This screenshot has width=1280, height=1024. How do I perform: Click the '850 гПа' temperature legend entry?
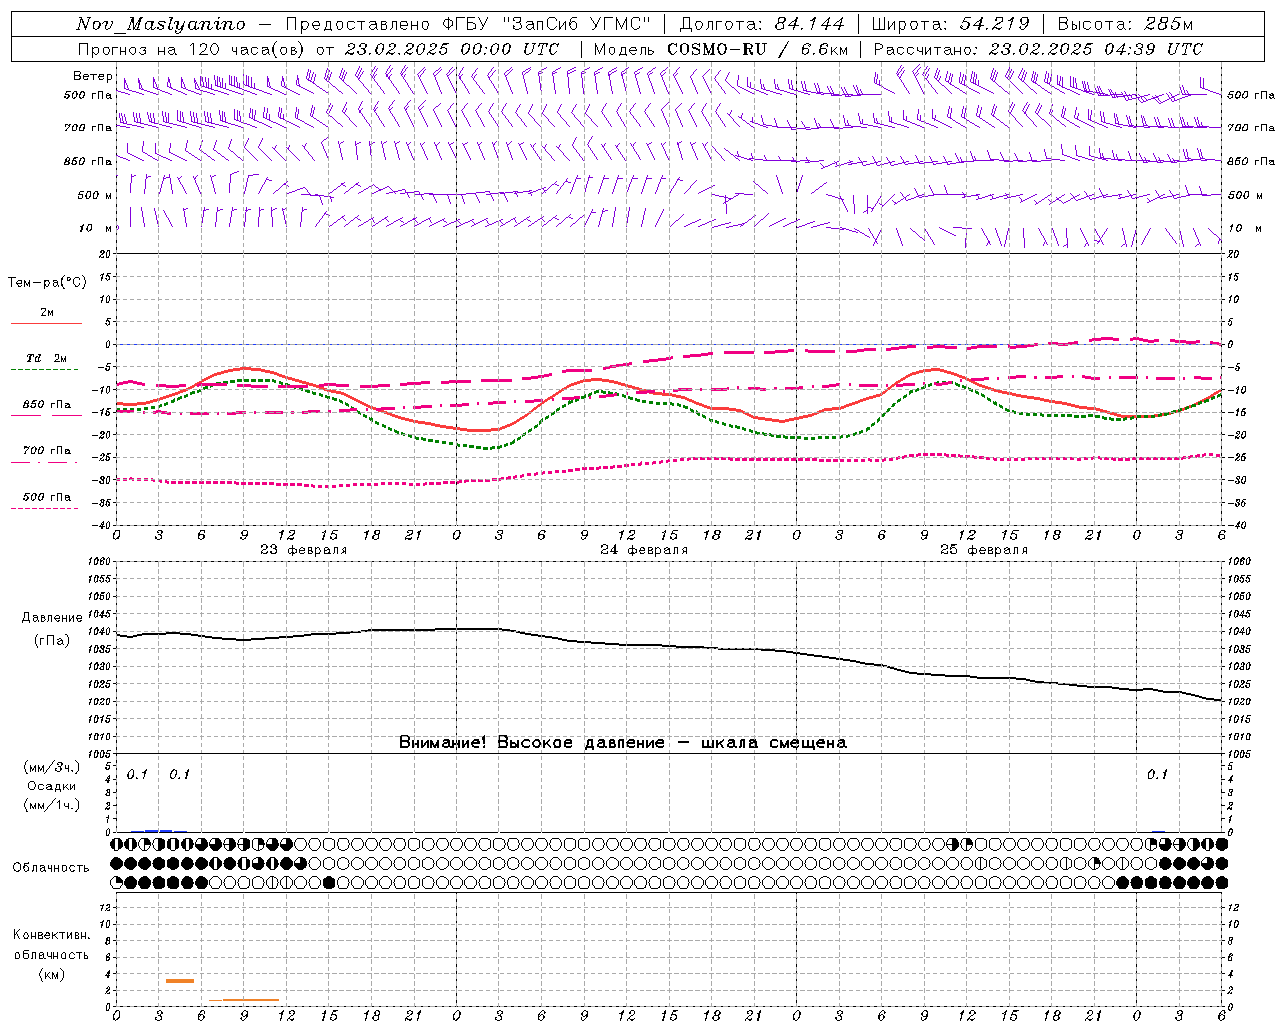click(x=47, y=405)
